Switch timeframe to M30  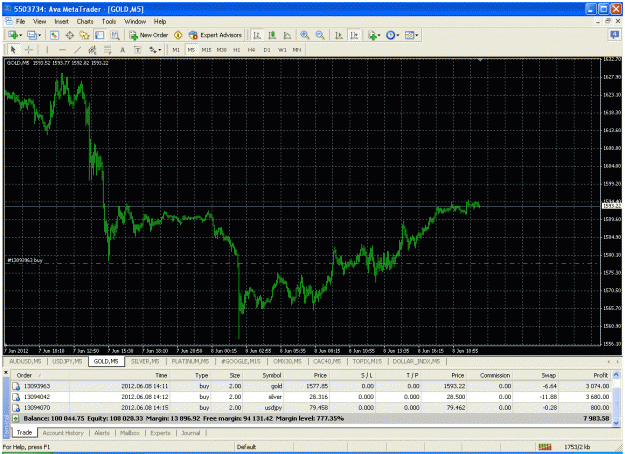coord(222,50)
